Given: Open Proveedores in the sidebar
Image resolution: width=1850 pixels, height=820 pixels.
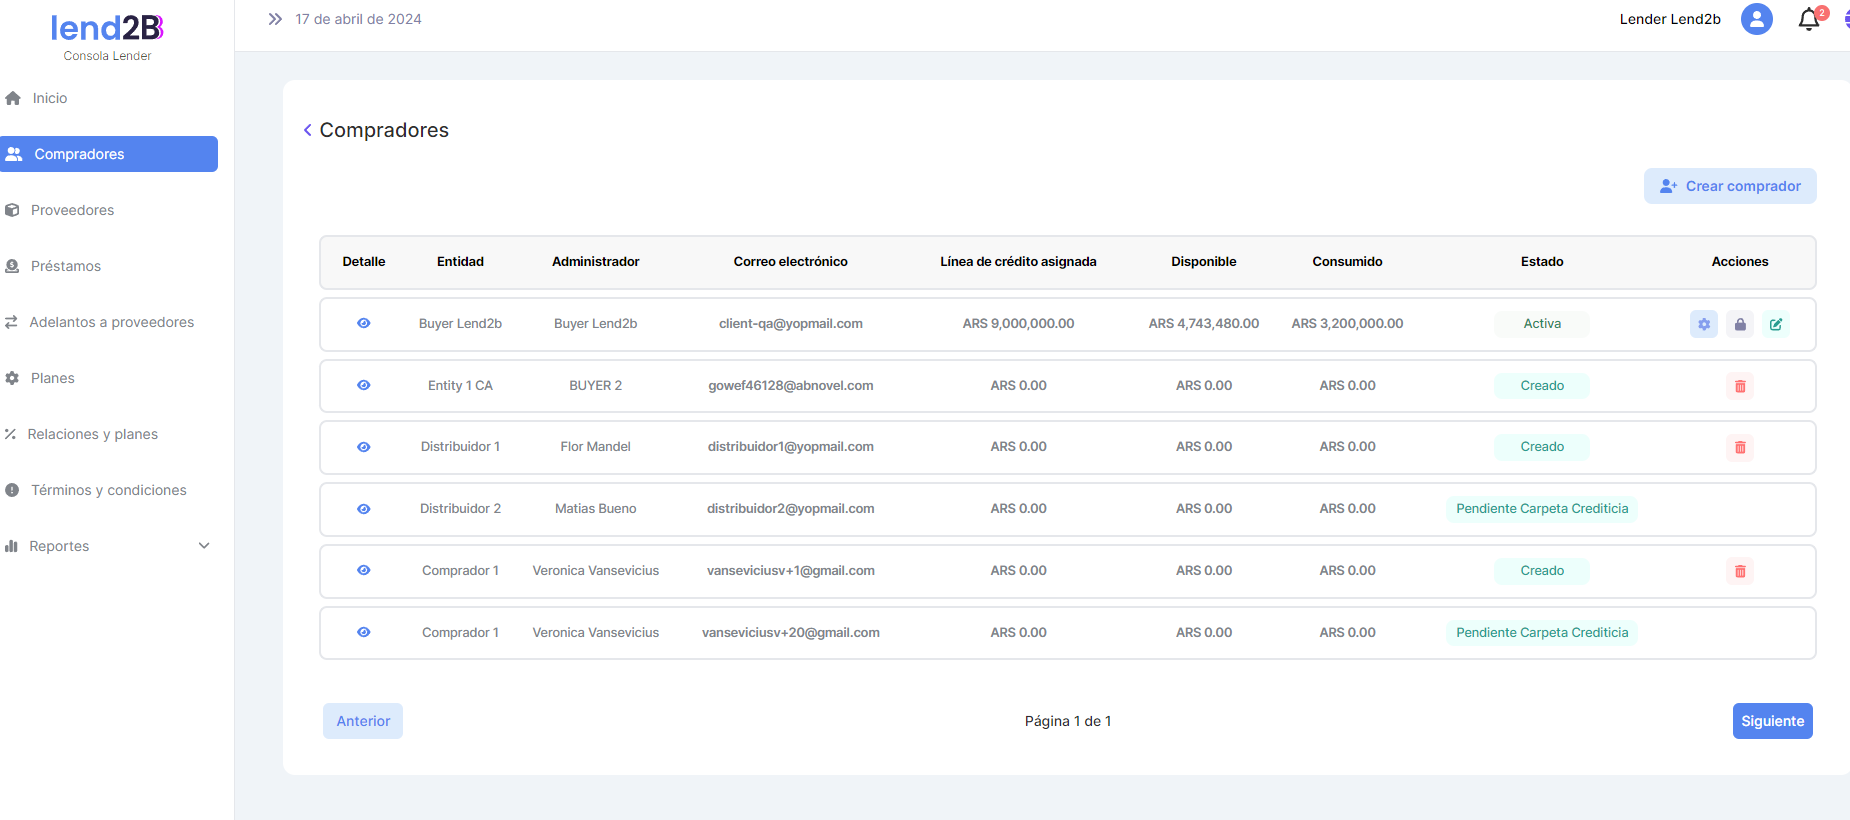Looking at the screenshot, I should pos(72,210).
